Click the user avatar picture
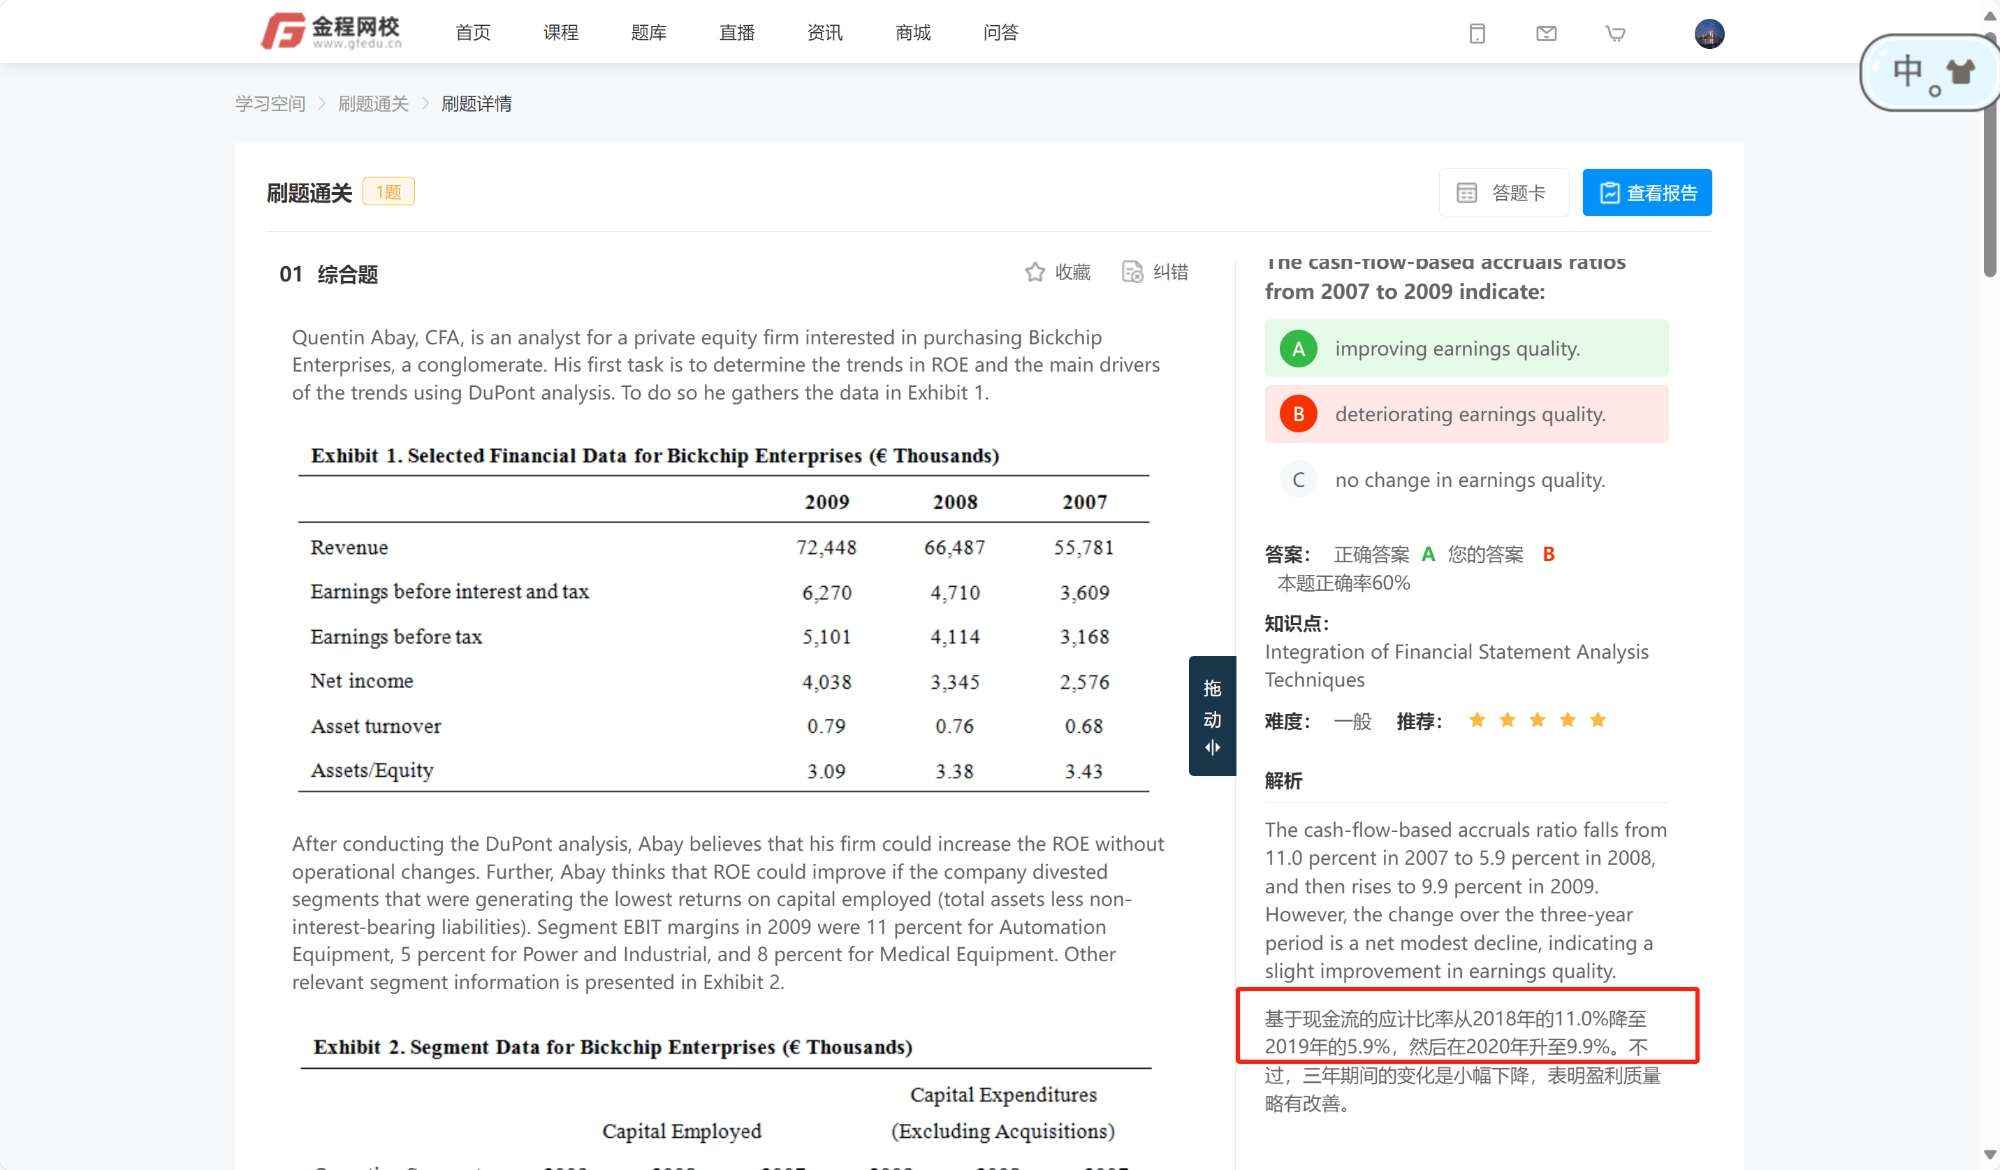This screenshot has height=1170, width=2000. pyautogui.click(x=1709, y=34)
